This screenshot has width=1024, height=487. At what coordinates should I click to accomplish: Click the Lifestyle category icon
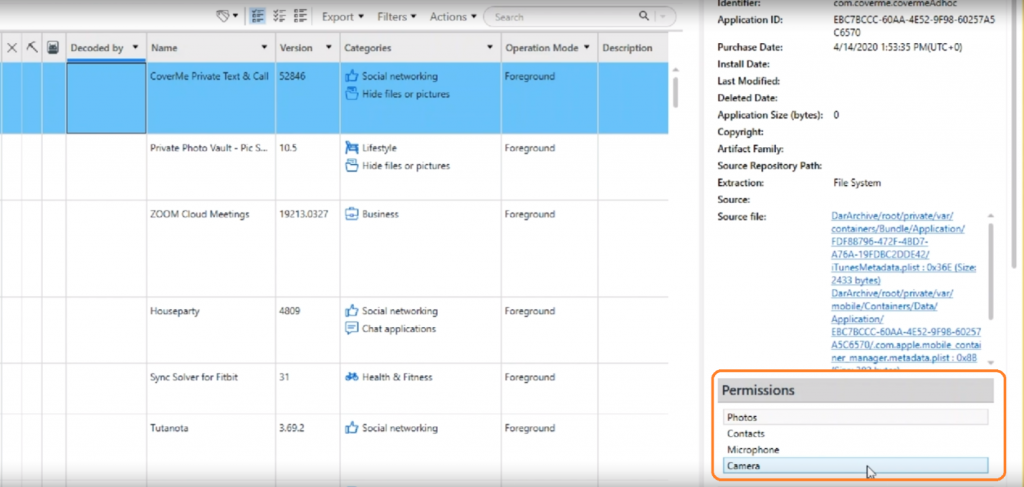(x=352, y=148)
